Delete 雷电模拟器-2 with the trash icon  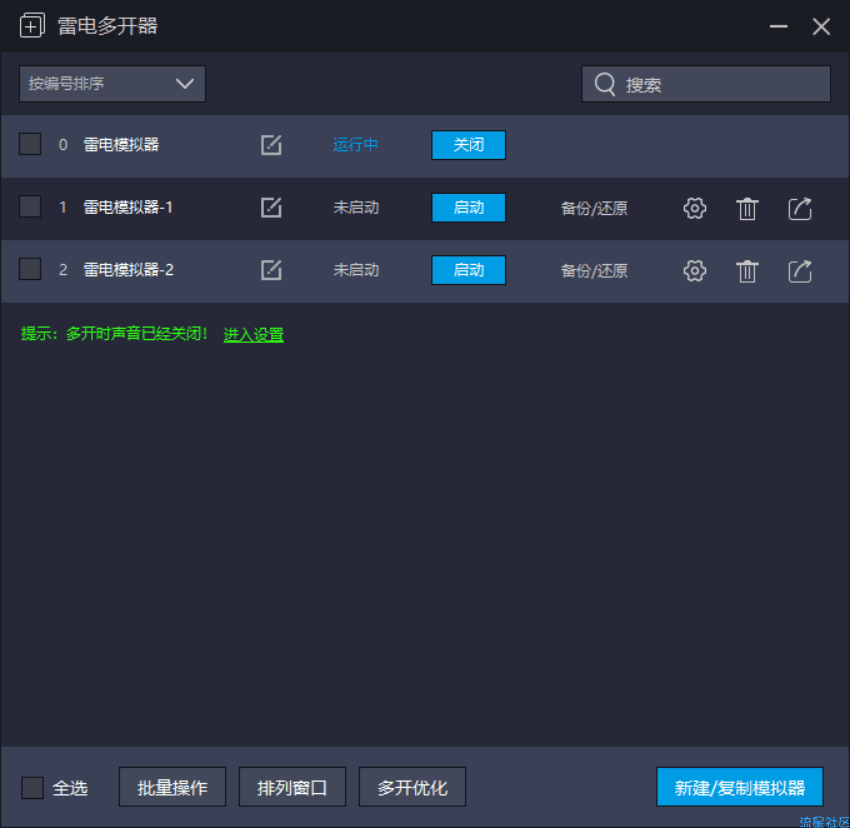[x=747, y=271]
